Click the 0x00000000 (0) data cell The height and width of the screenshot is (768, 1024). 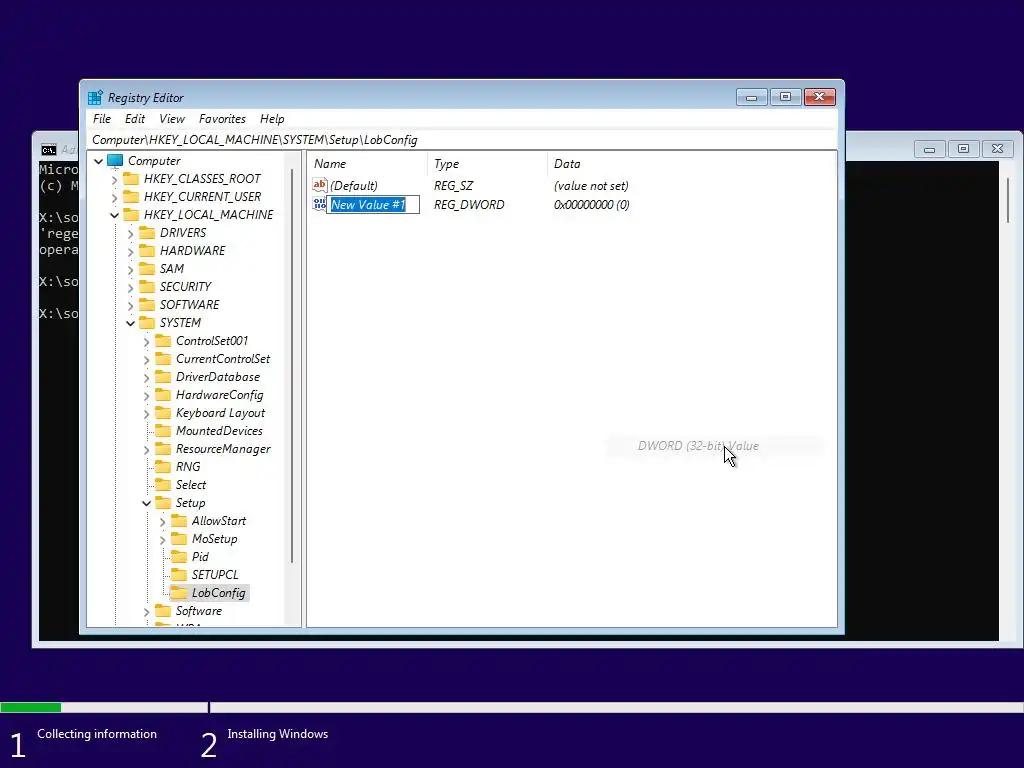point(592,204)
